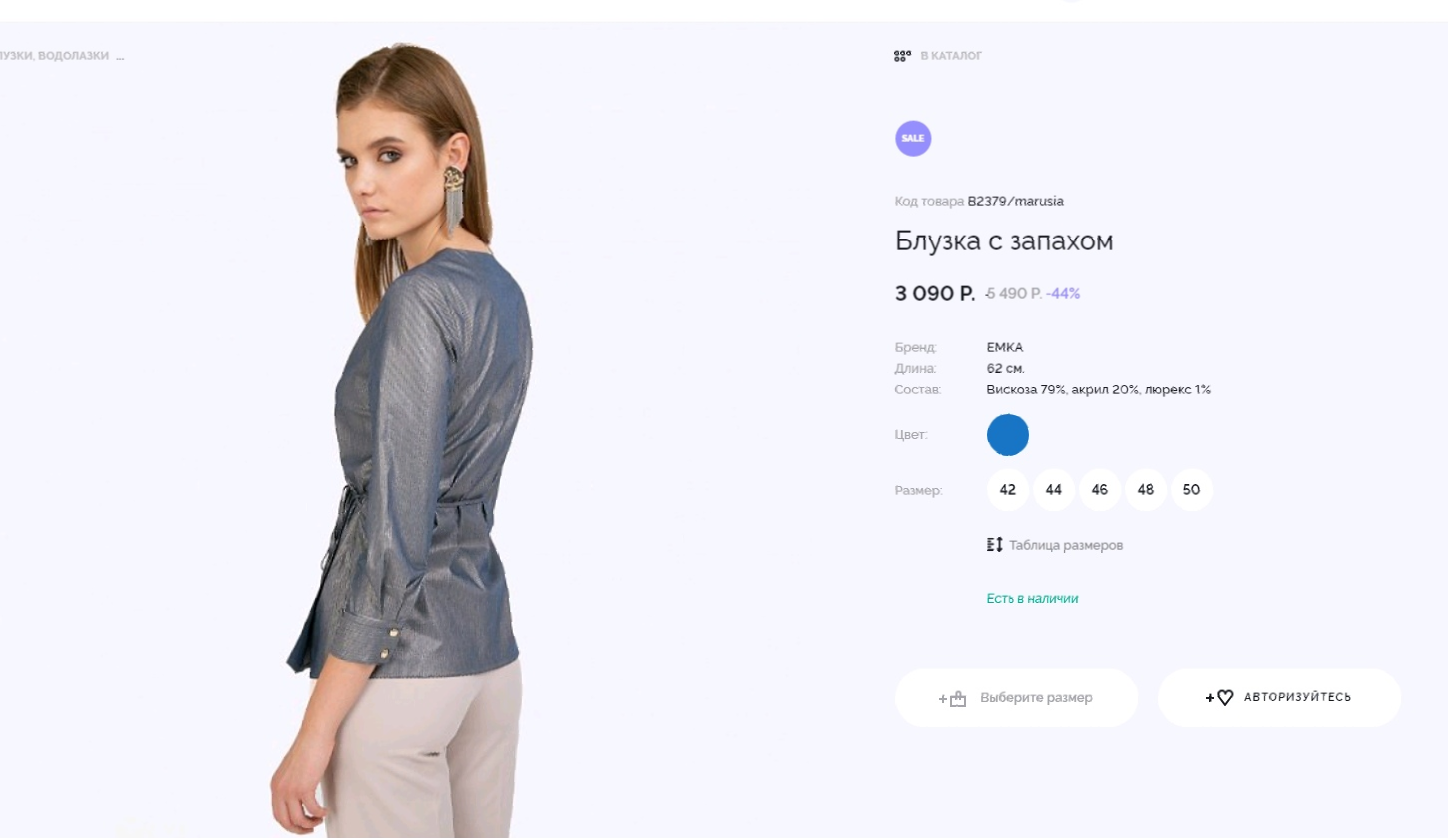Select size 50
Viewport: 1448px width, 838px height.
coord(1192,490)
